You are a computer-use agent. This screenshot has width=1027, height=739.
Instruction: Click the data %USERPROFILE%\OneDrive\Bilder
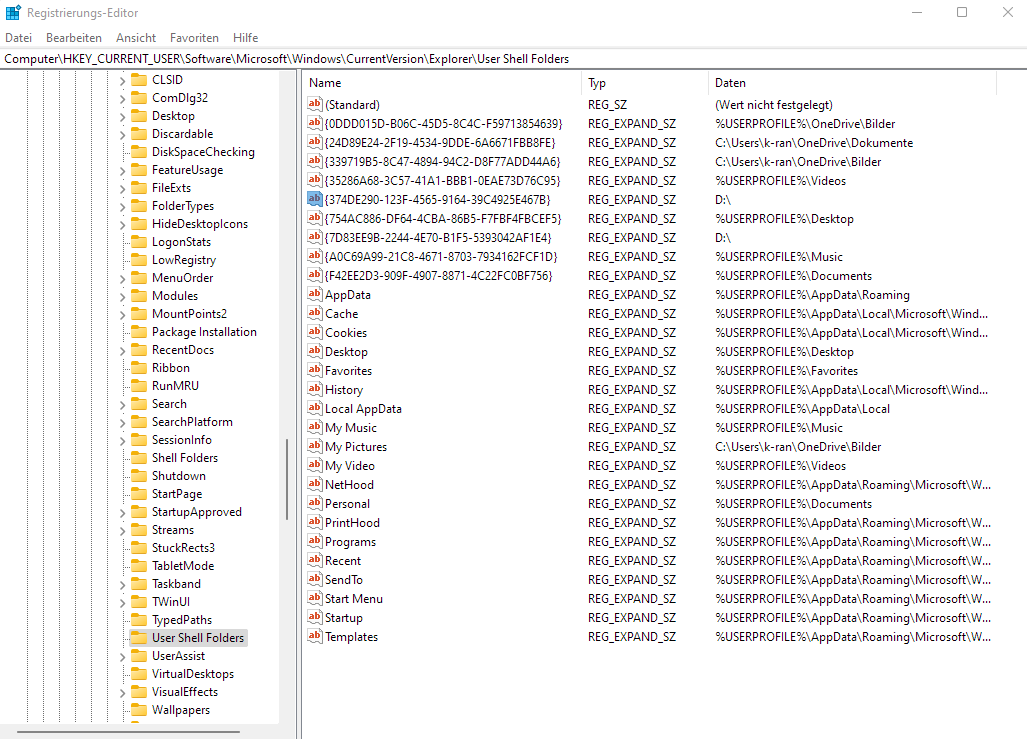(x=805, y=124)
